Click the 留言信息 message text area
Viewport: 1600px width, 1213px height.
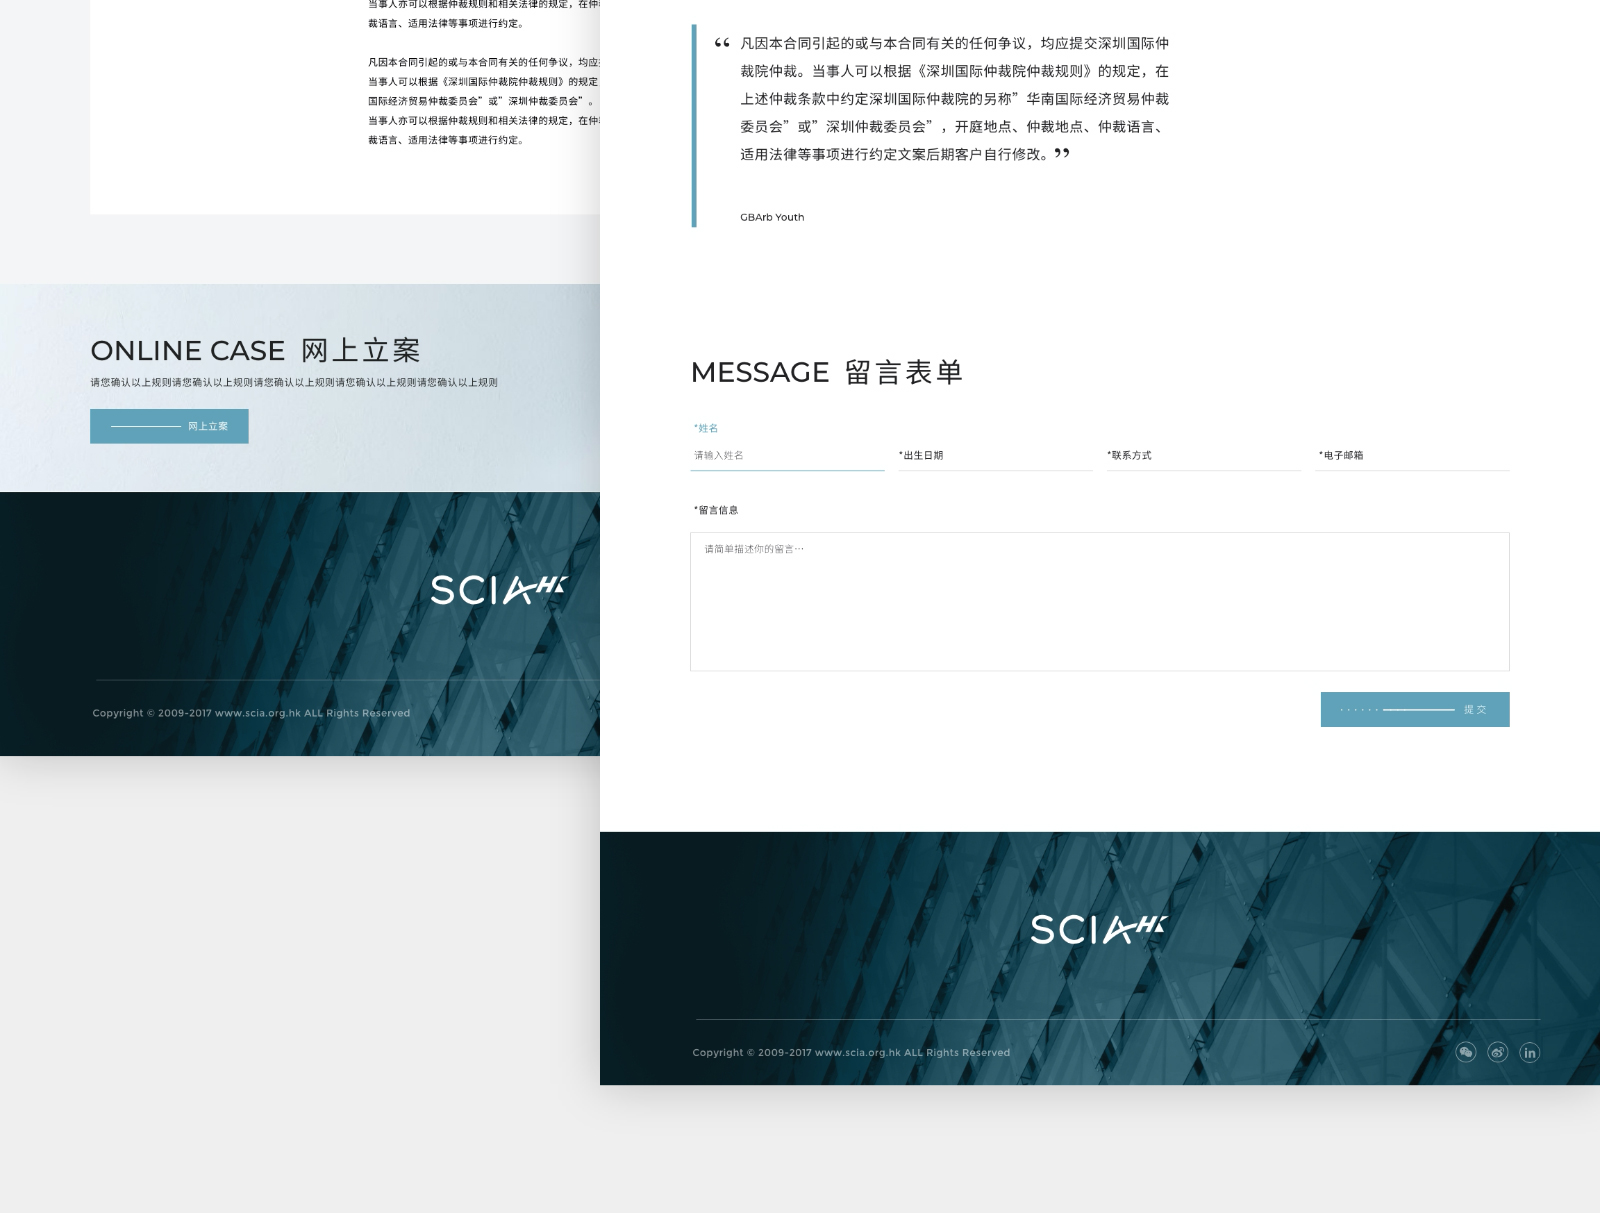(1099, 601)
